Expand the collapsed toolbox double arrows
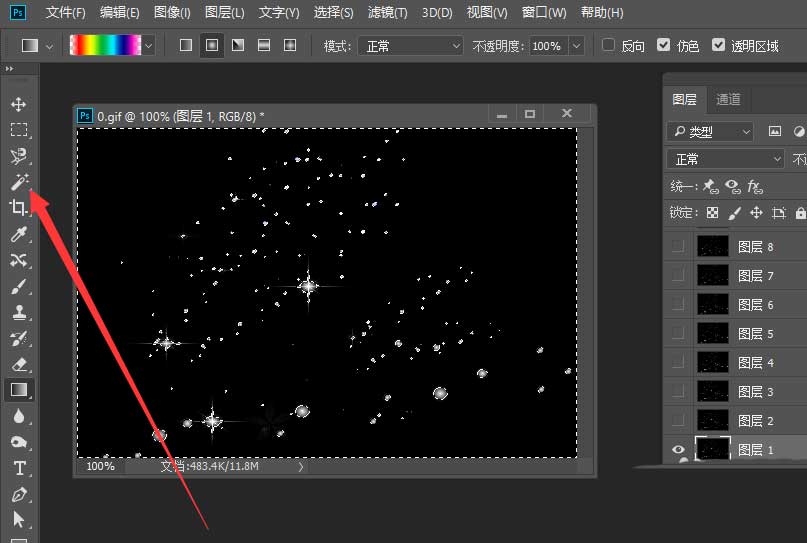The image size is (807, 543). [9, 68]
